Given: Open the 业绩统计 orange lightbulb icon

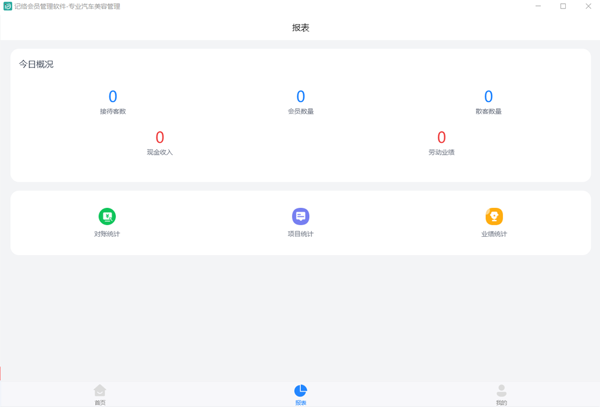Looking at the screenshot, I should [x=494, y=216].
